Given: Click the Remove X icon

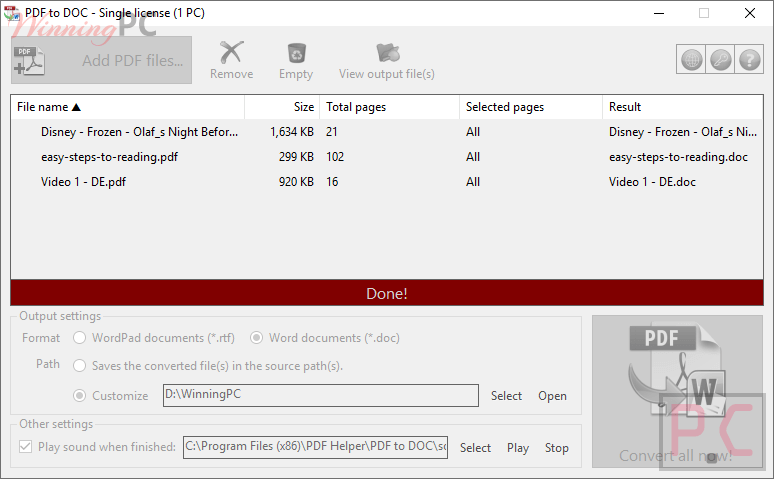Looking at the screenshot, I should [232, 52].
